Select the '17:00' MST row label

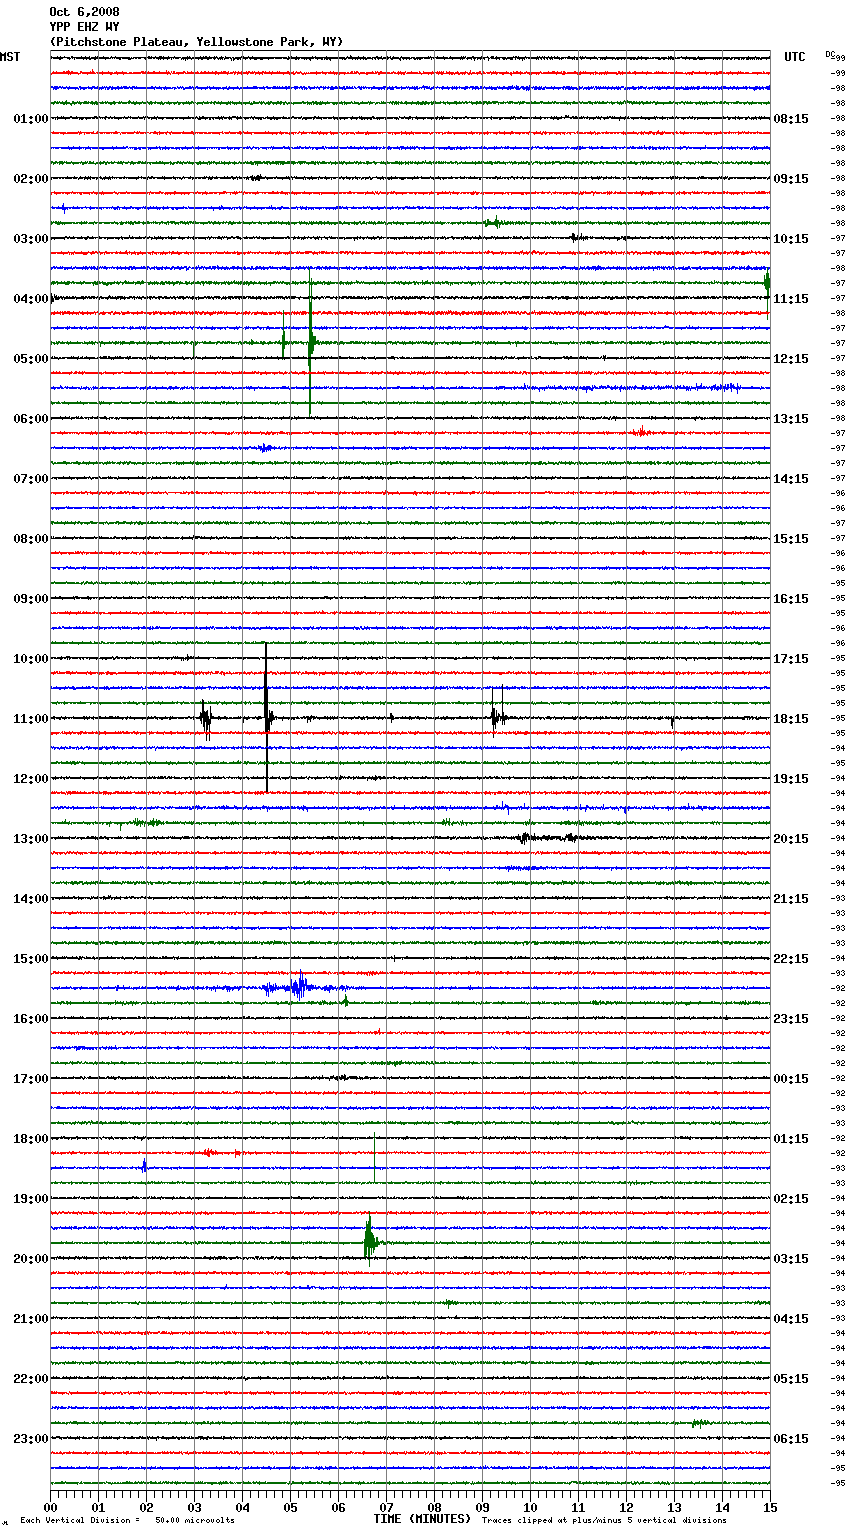click(x=30, y=1079)
